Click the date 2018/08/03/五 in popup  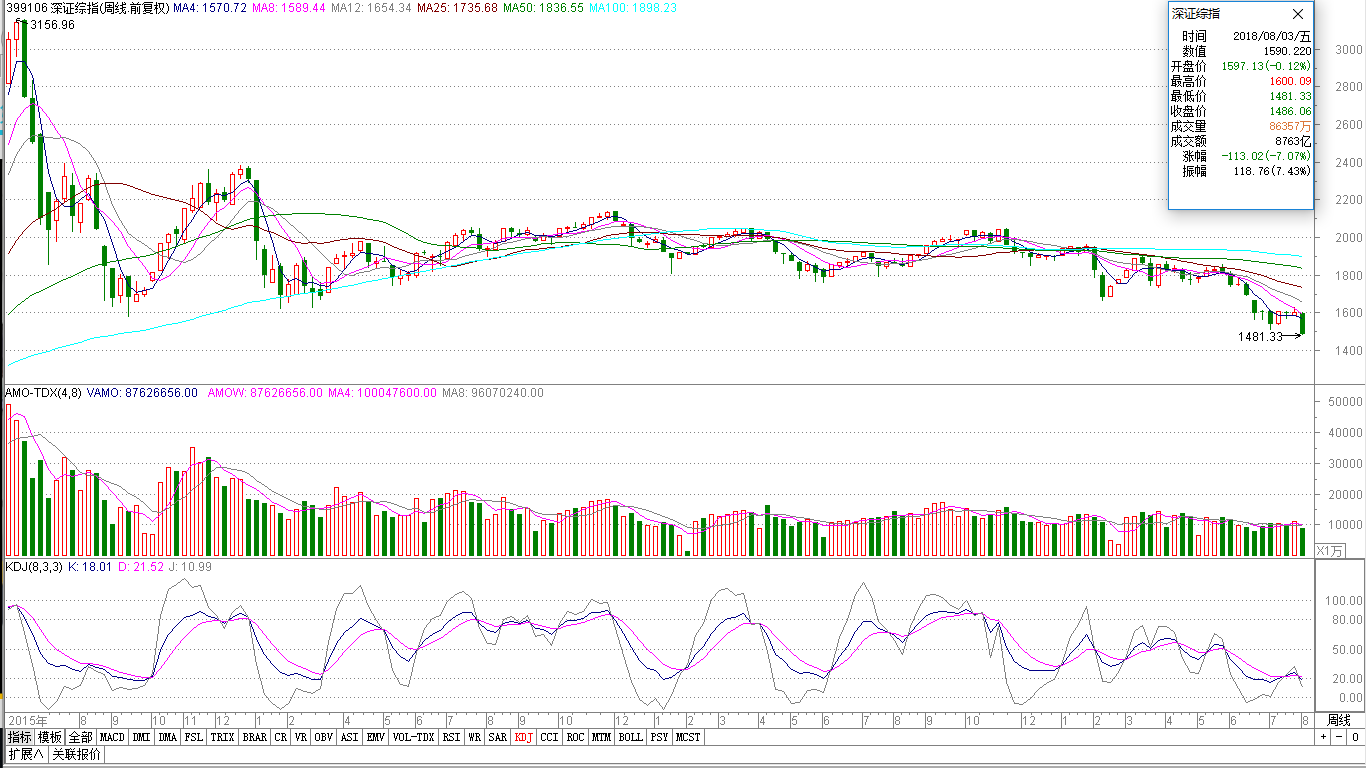click(1271, 36)
